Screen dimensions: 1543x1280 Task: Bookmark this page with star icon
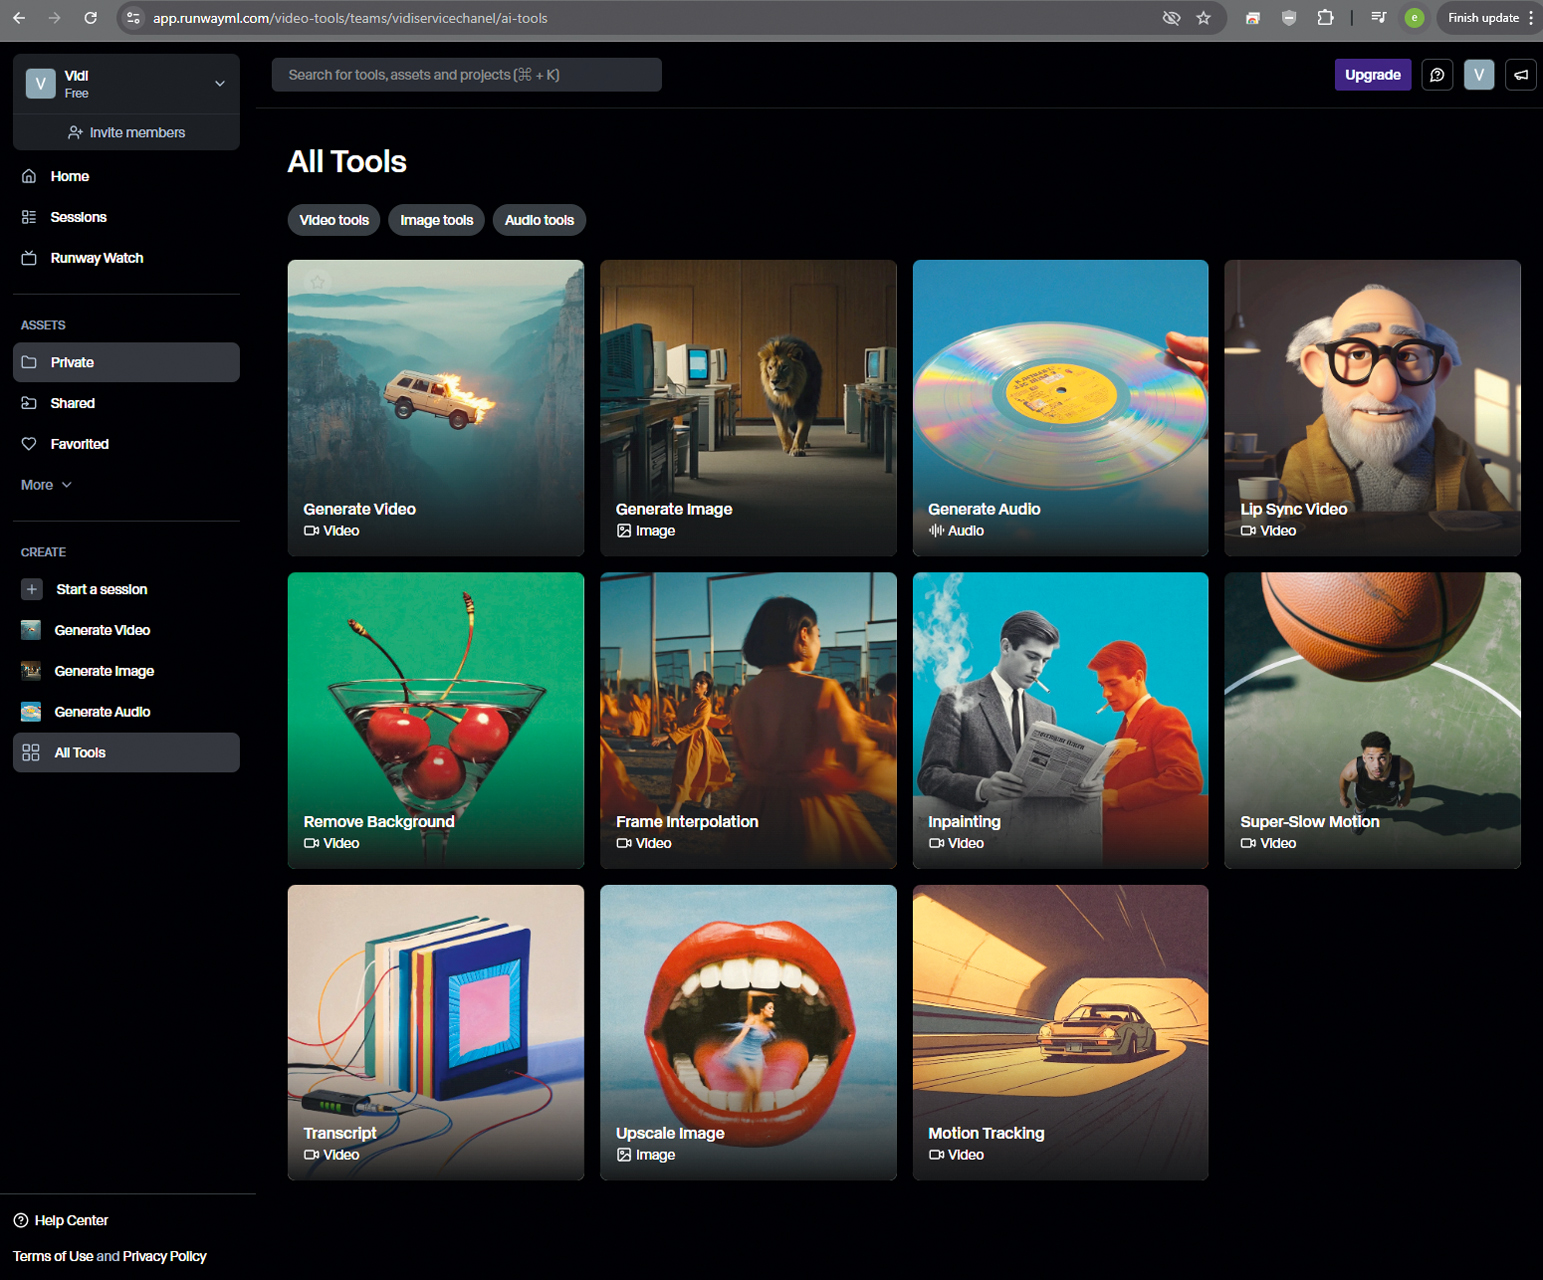pos(1203,18)
